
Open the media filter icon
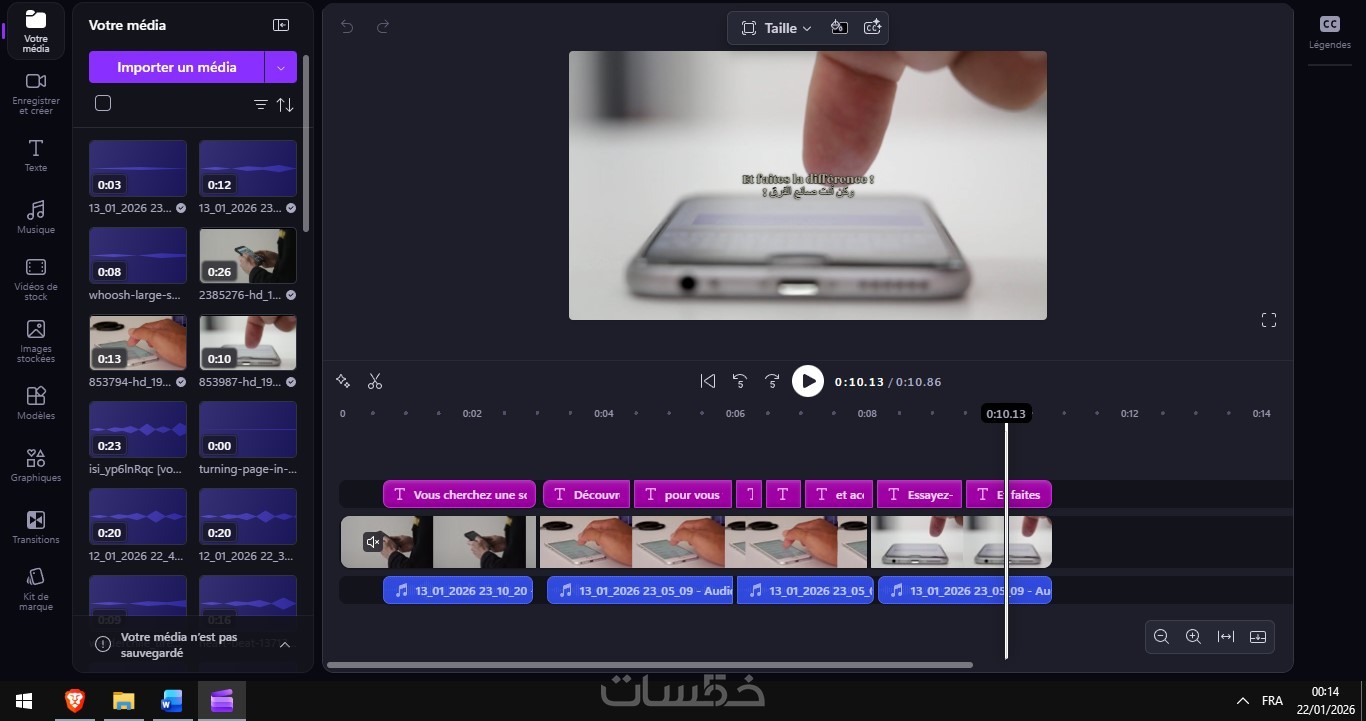point(261,104)
